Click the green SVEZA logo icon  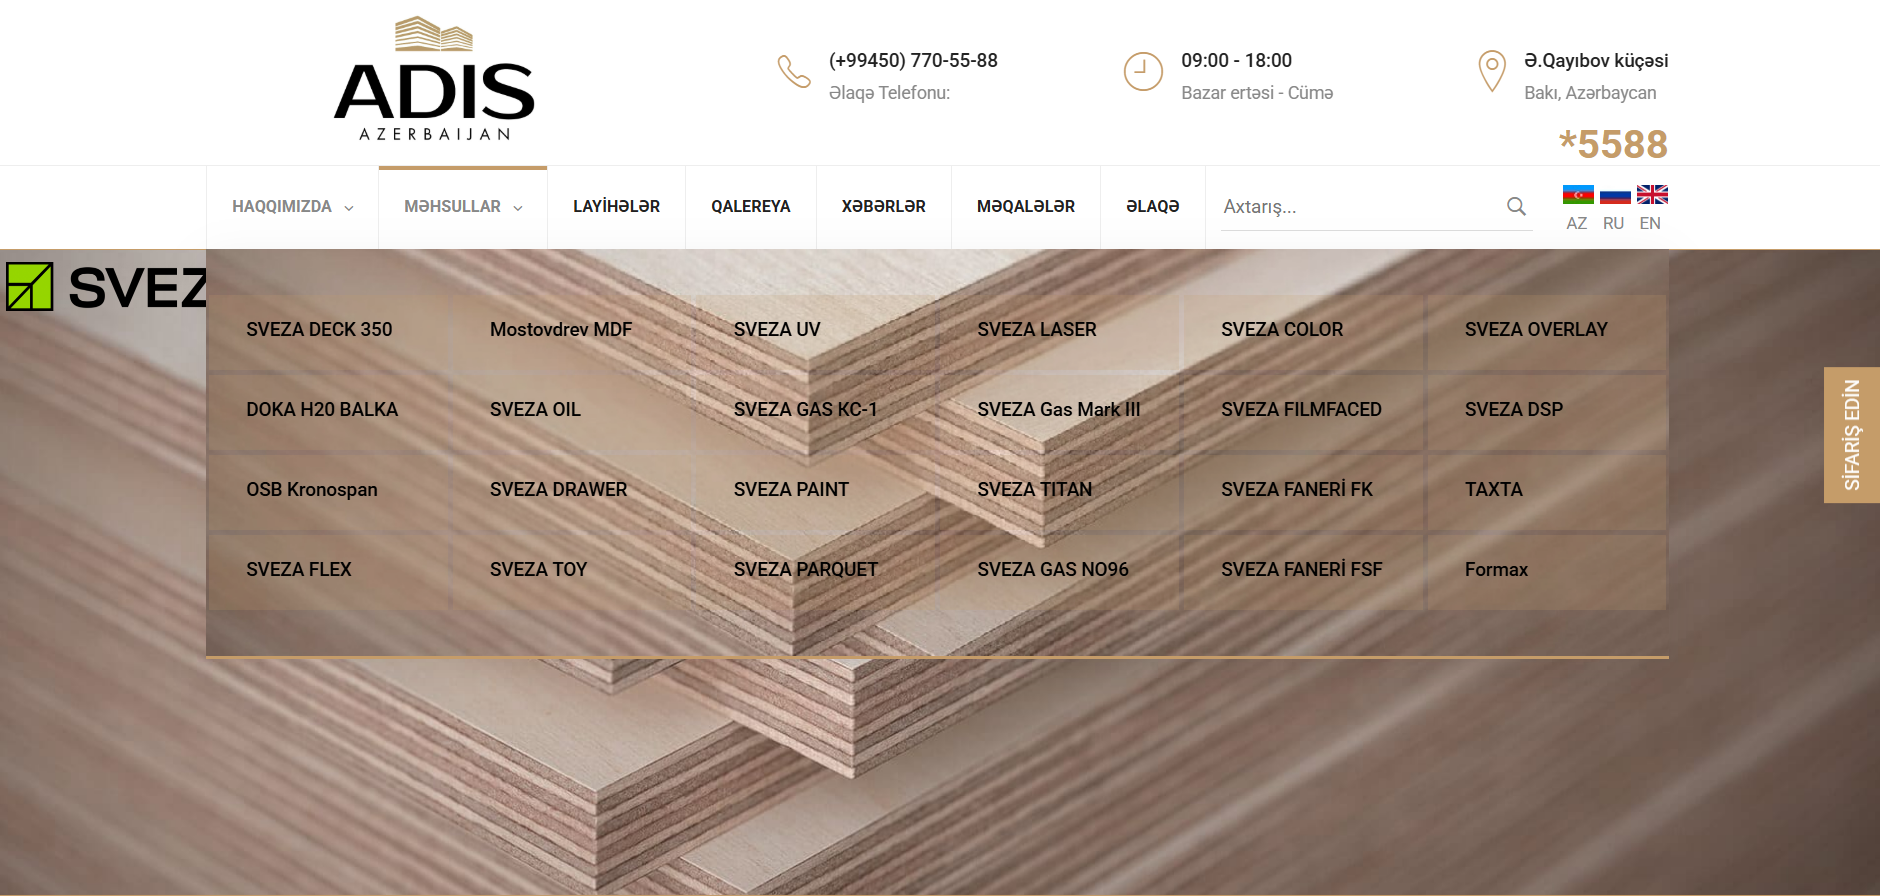[x=30, y=287]
